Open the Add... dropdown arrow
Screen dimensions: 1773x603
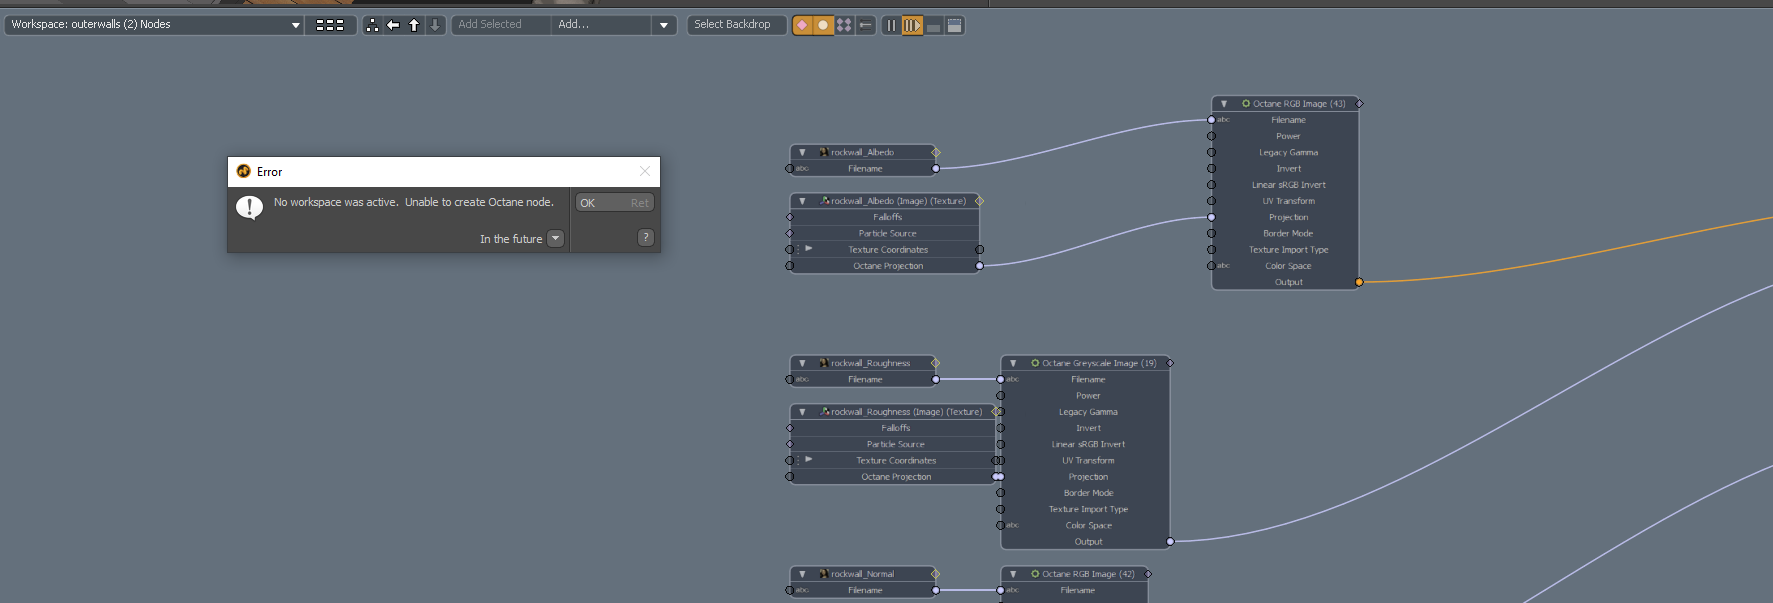pyautogui.click(x=664, y=25)
